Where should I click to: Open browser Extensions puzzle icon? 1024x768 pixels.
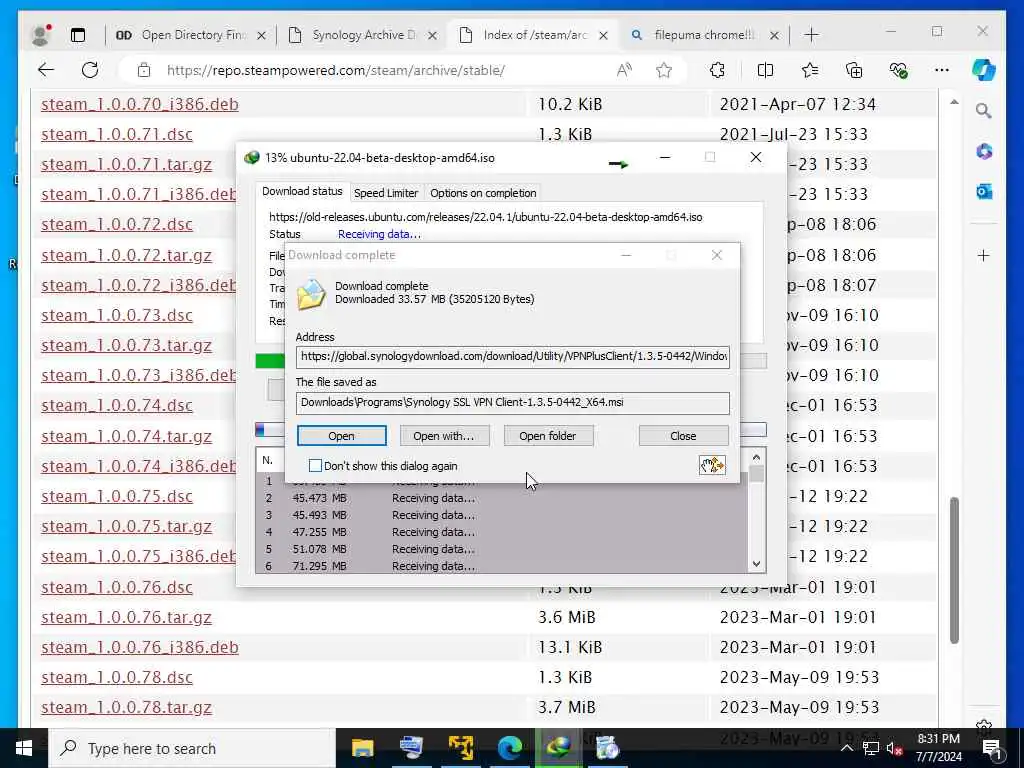(717, 70)
